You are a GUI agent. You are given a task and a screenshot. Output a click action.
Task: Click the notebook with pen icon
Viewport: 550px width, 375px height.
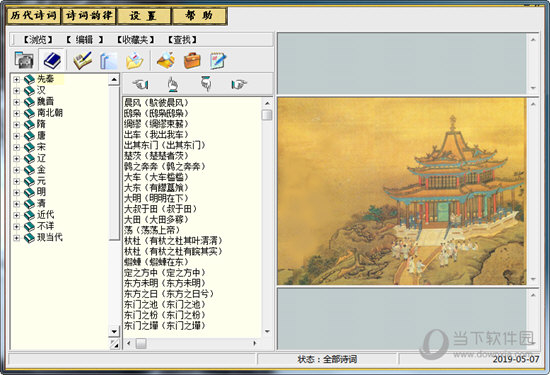click(x=82, y=60)
